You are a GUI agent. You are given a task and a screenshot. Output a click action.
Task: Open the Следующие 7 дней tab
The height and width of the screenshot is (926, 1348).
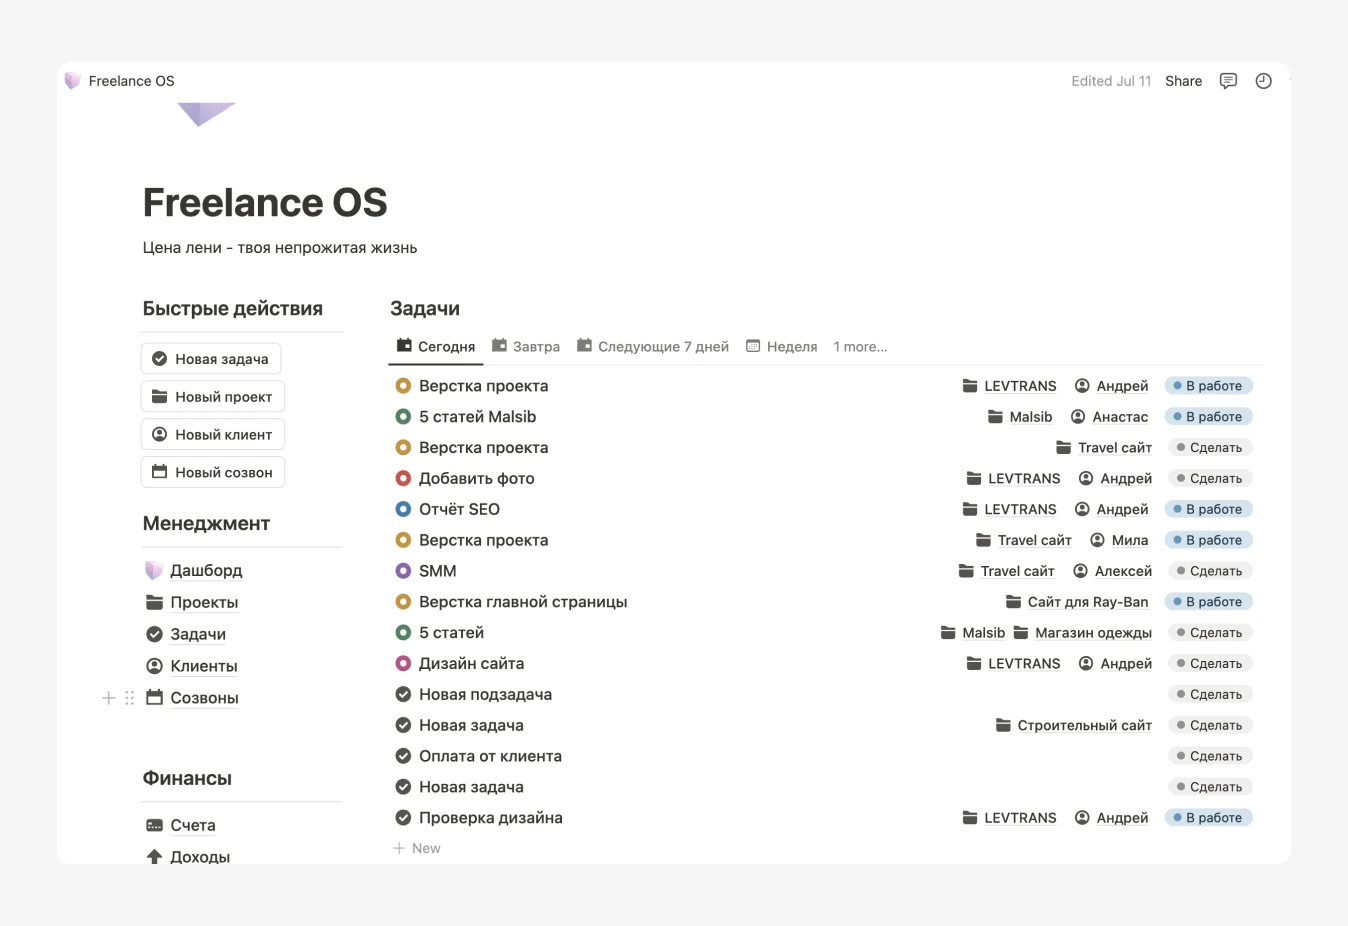point(653,347)
